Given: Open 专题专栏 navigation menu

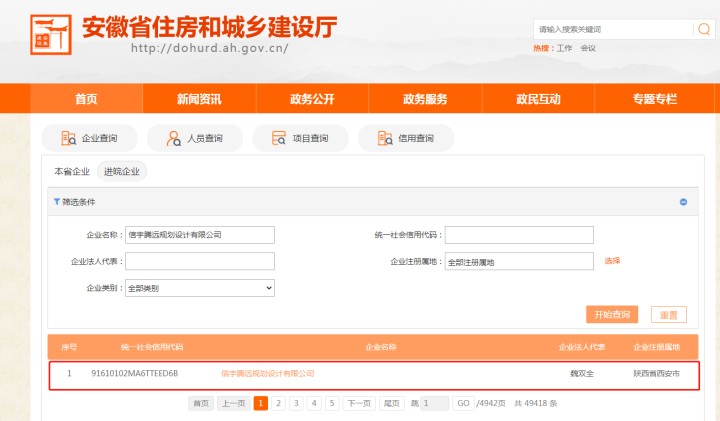Looking at the screenshot, I should (x=654, y=99).
